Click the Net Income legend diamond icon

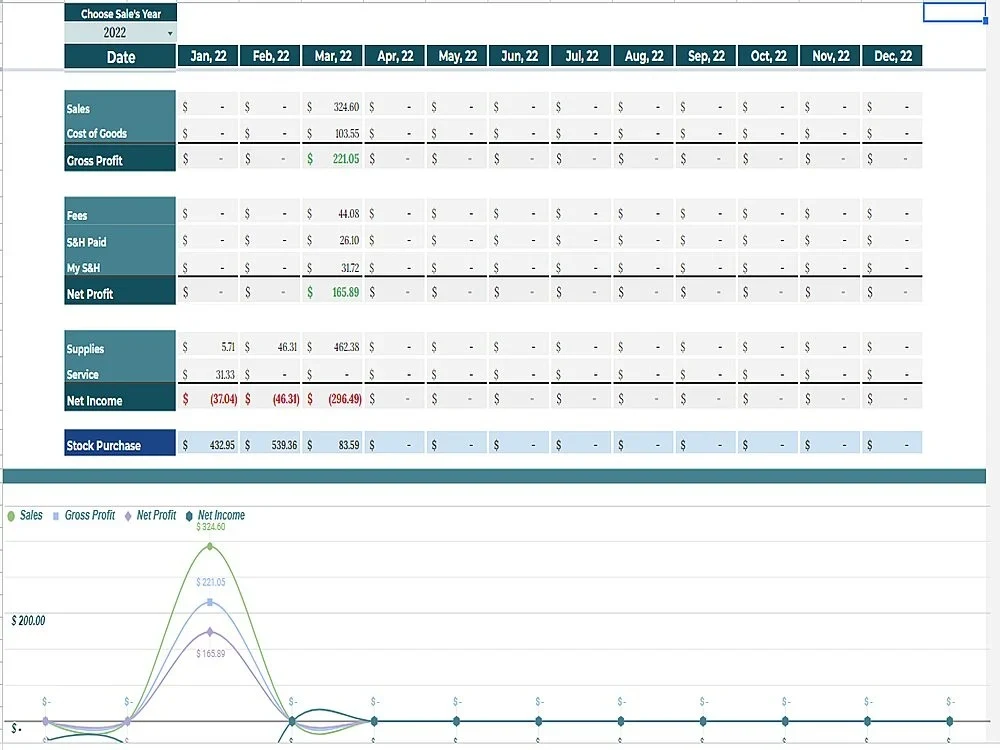tap(187, 515)
